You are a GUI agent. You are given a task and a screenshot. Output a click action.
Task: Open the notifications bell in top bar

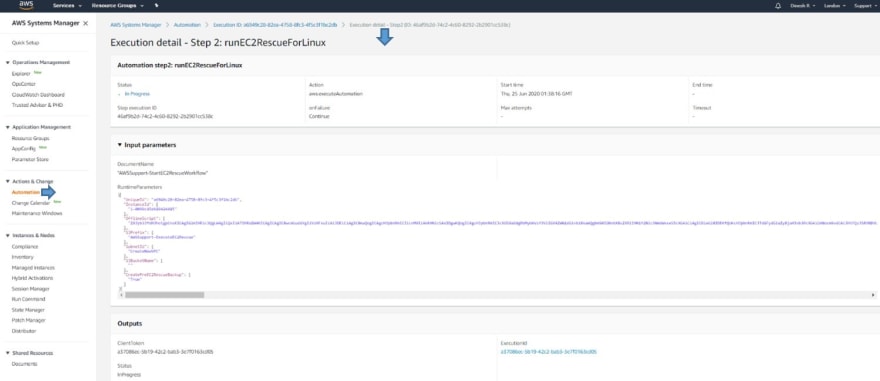[x=778, y=6]
